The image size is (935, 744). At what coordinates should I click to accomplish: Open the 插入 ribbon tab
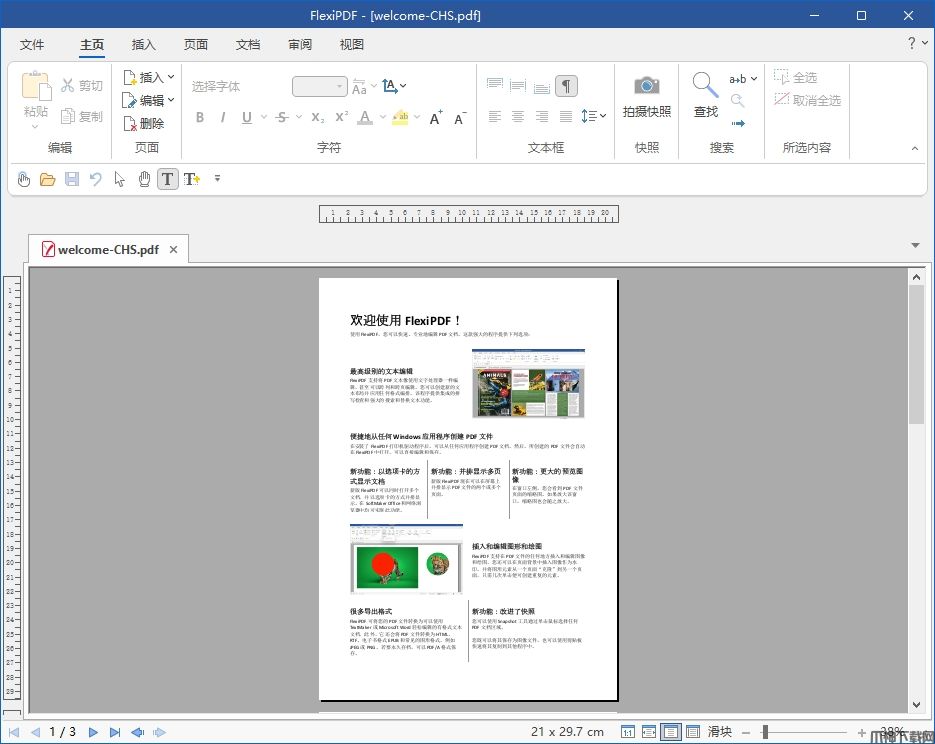click(x=144, y=44)
